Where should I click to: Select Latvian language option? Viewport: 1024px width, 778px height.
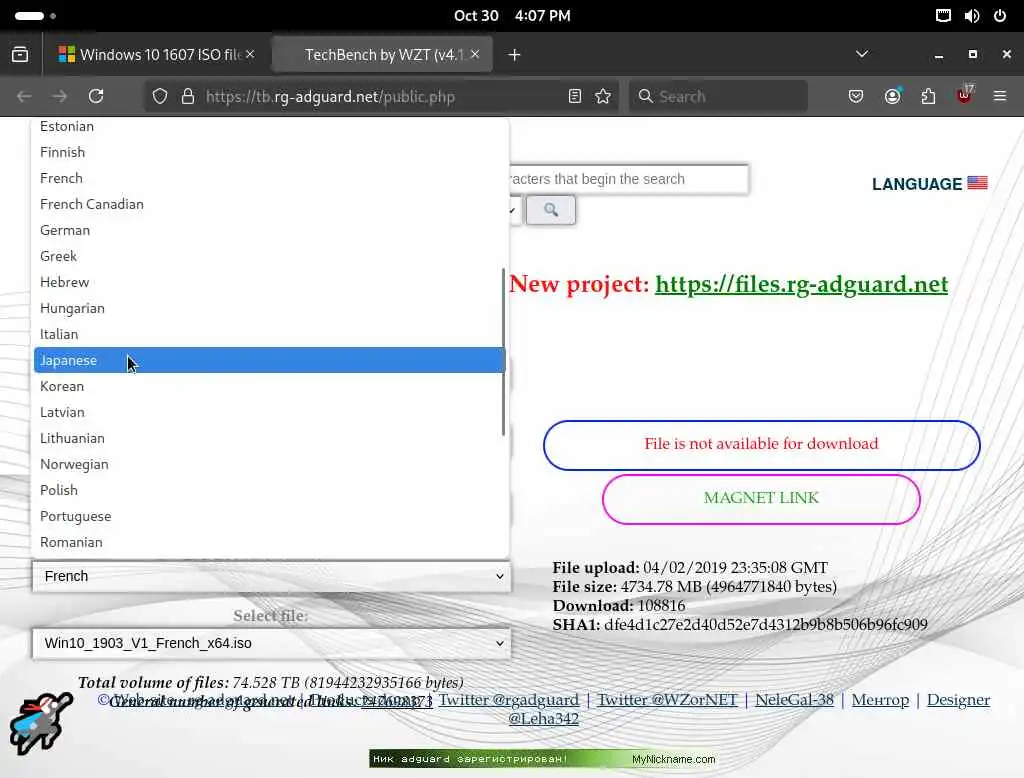(270, 412)
